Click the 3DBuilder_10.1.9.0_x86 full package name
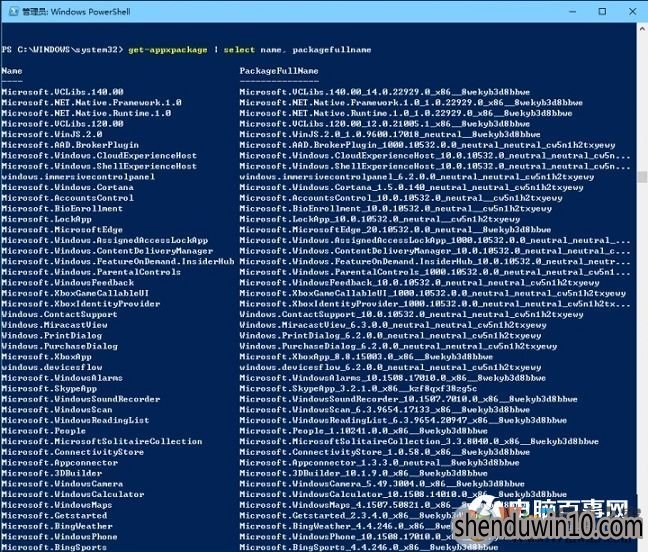The image size is (648, 552). [x=364, y=473]
